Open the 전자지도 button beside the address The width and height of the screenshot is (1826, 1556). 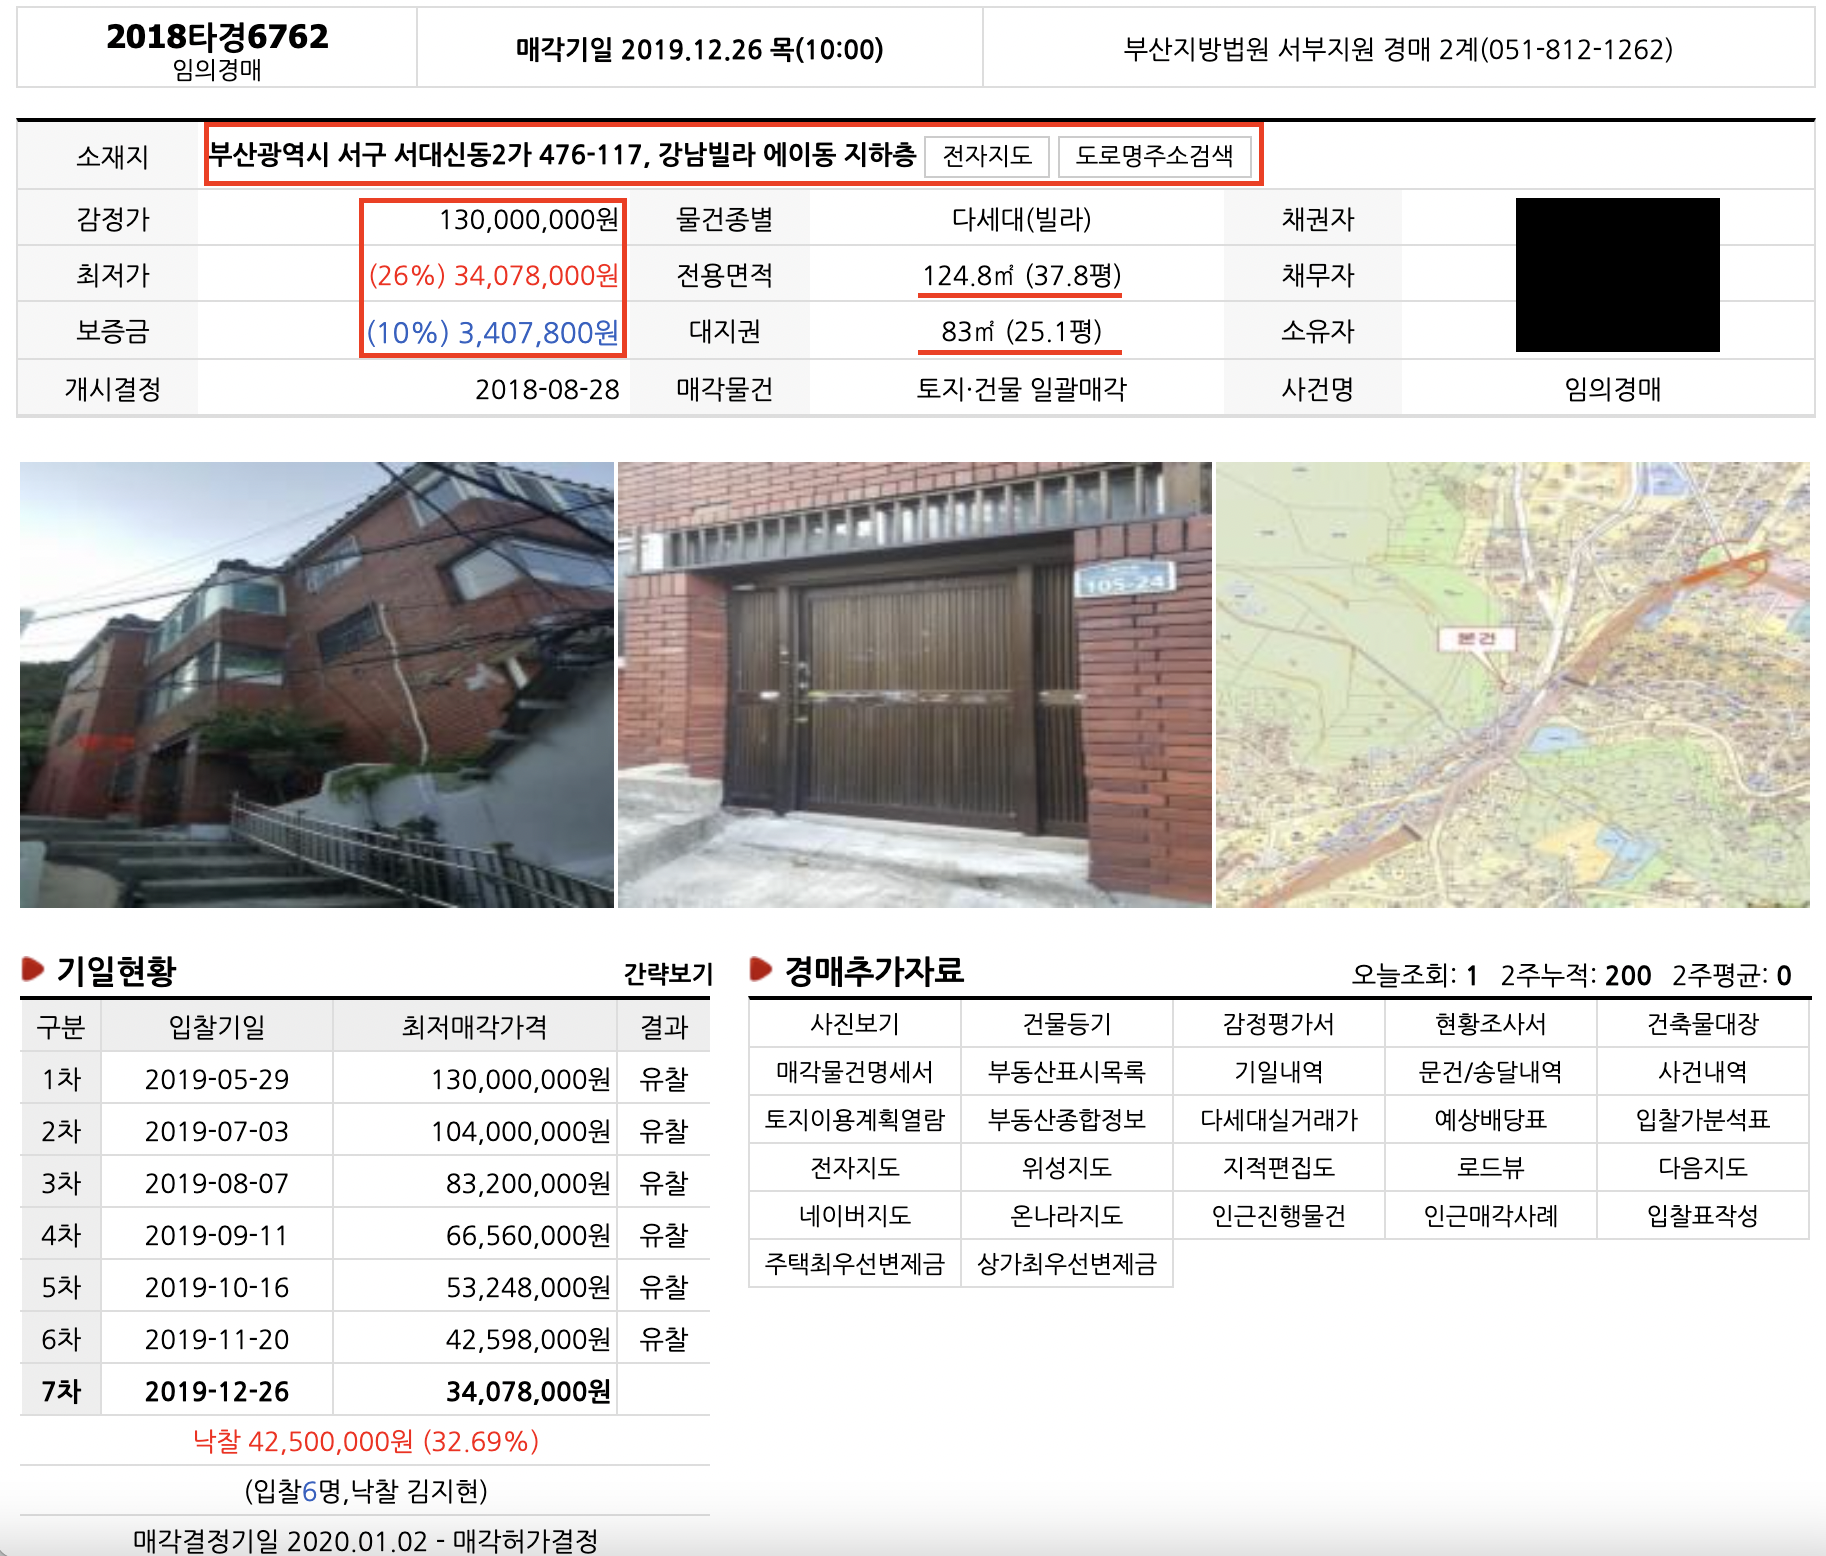click(x=986, y=156)
